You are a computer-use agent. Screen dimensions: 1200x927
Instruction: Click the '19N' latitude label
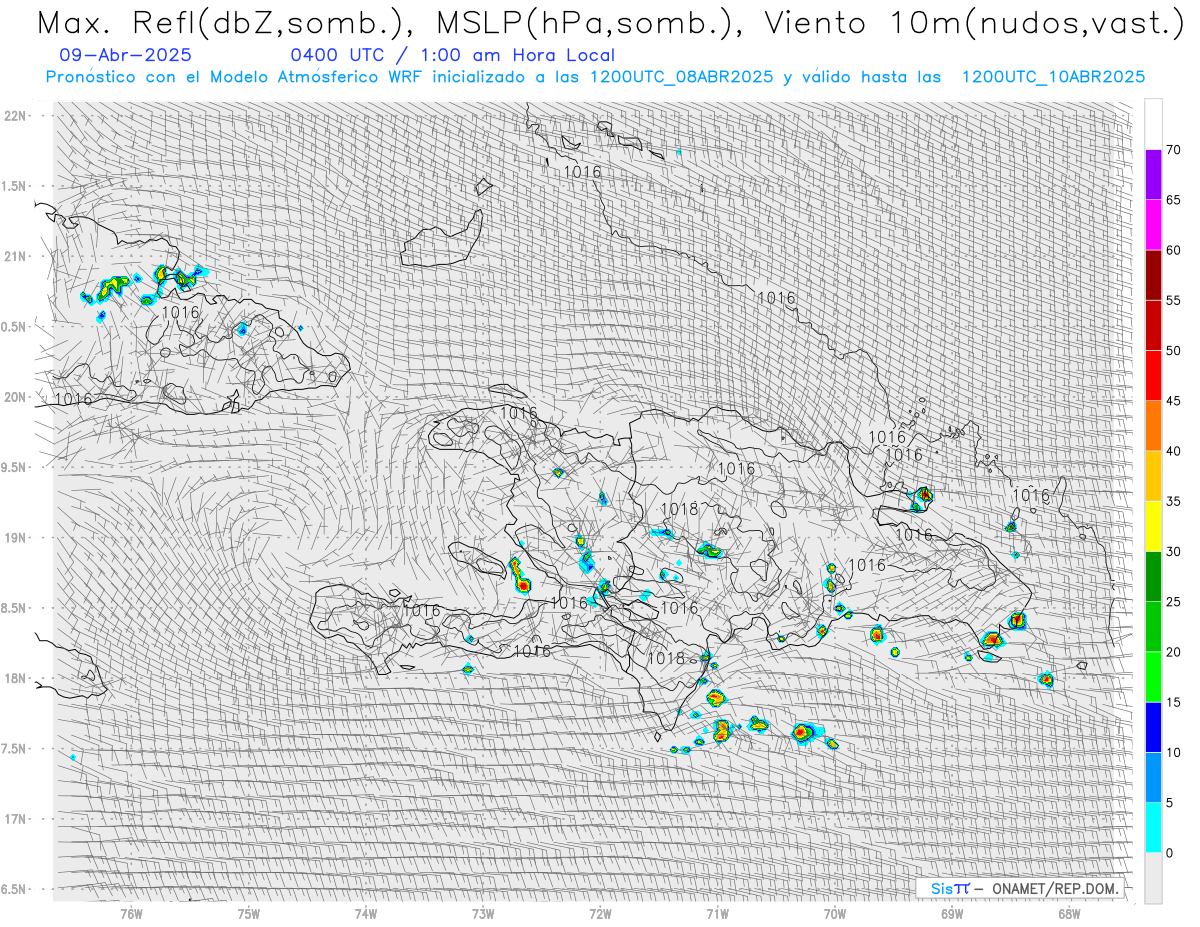(x=15, y=537)
